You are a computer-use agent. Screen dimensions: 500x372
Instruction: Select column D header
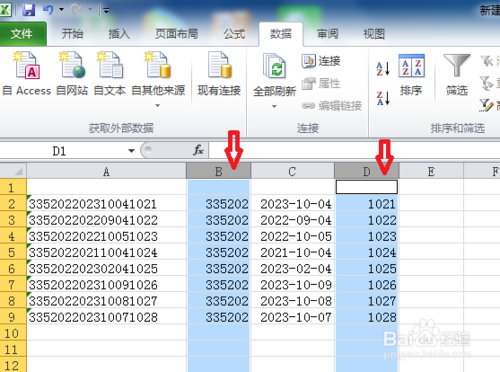click(x=367, y=171)
